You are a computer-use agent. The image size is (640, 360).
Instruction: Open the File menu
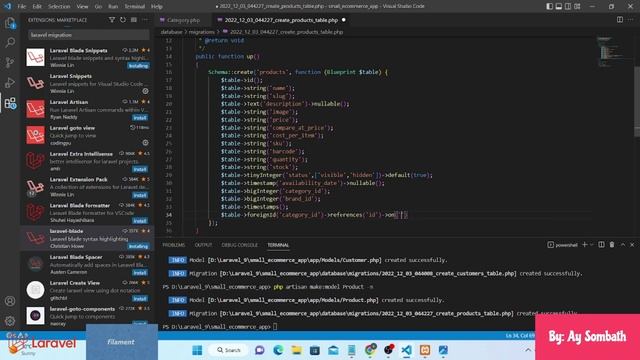(x=22, y=7)
